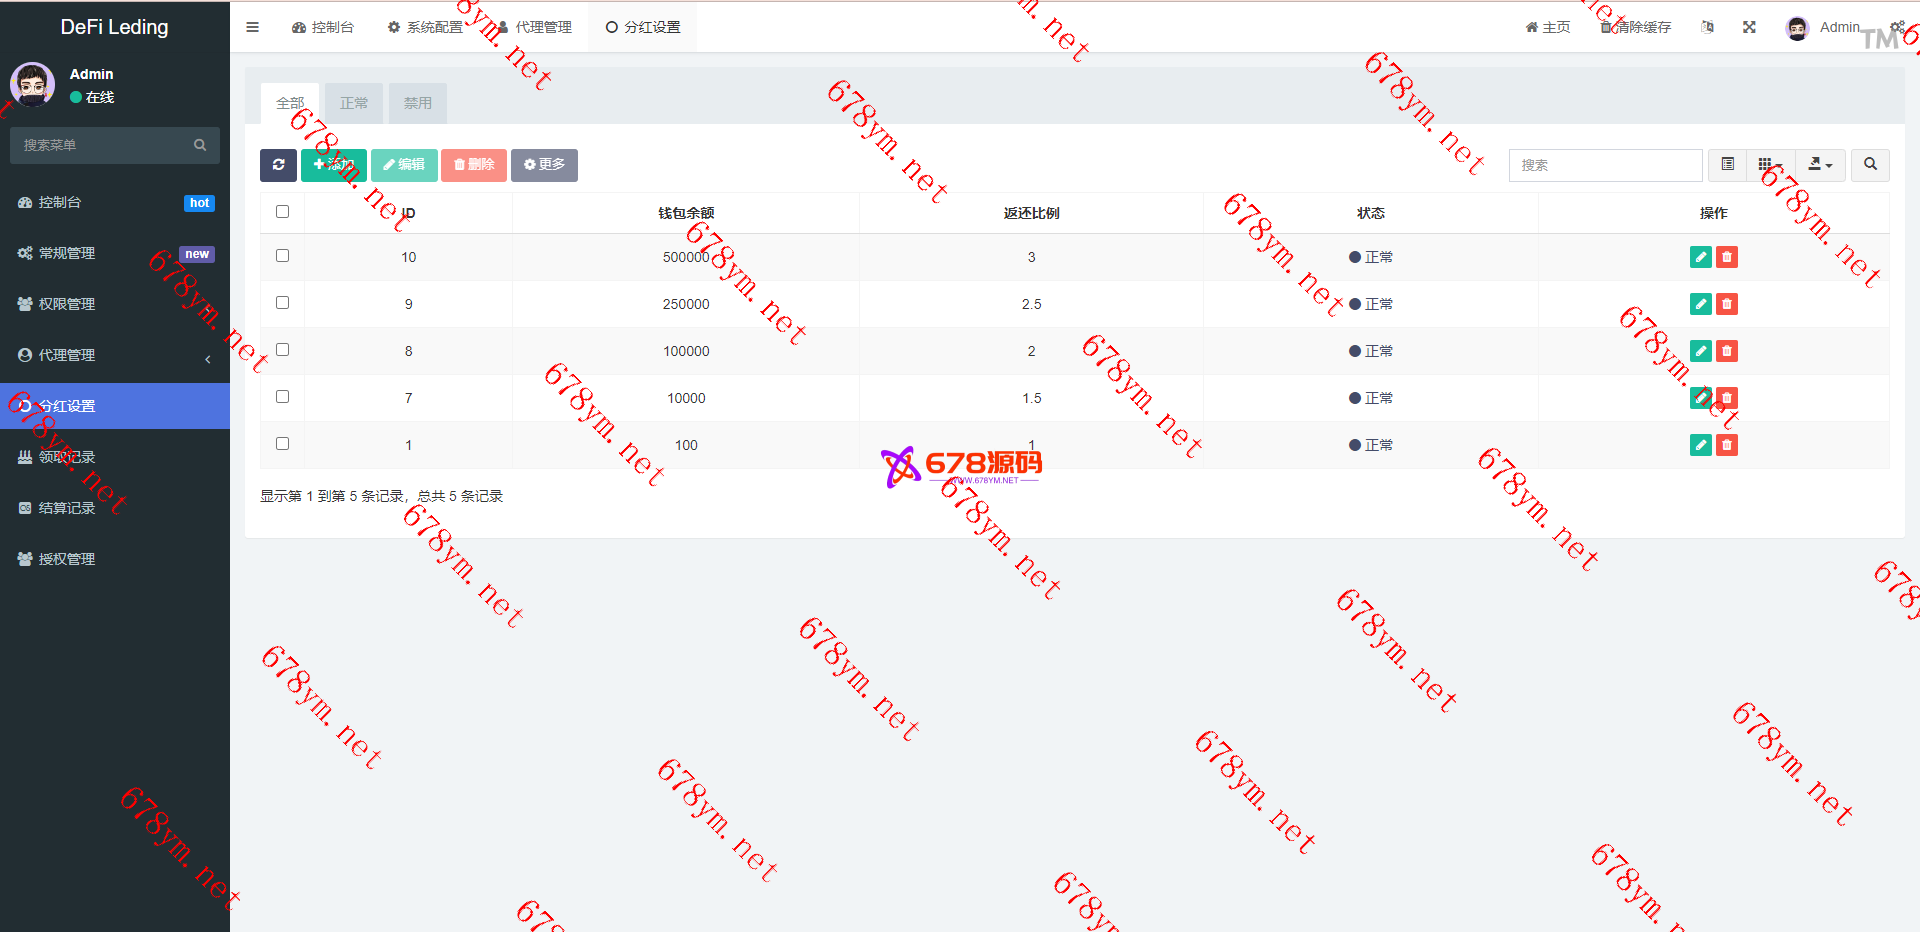Click the refresh table button
Viewport: 1920px width, 932px height.
278,165
